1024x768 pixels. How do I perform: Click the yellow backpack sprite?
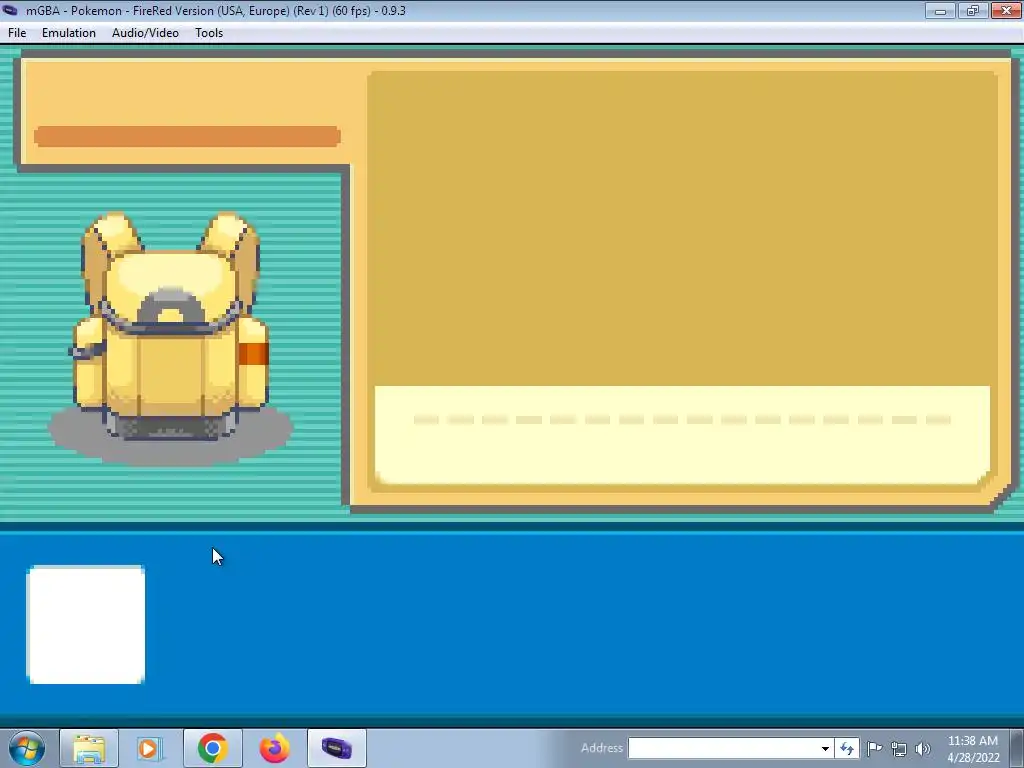(170, 327)
